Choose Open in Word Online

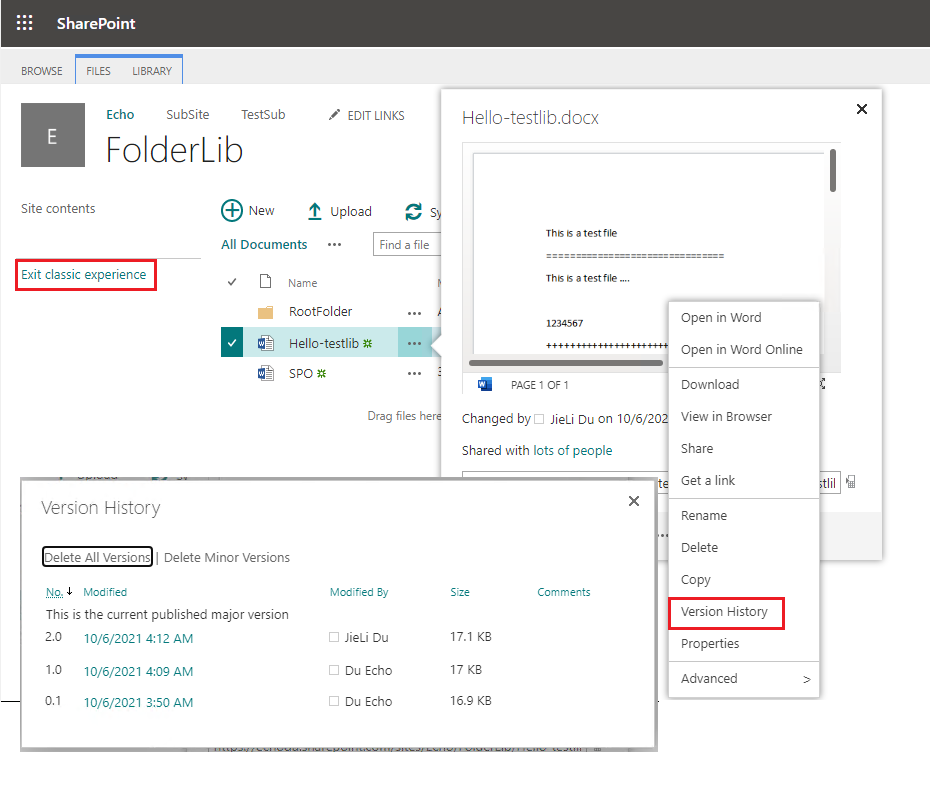744,349
